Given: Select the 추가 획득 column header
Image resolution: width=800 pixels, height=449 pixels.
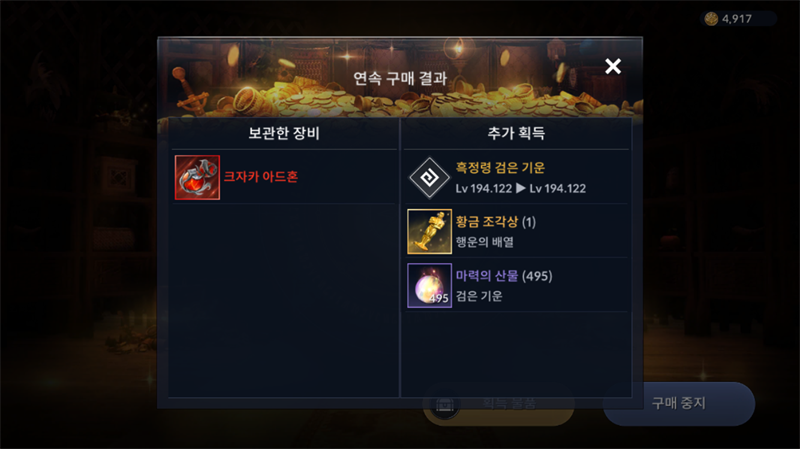Looking at the screenshot, I should point(516,133).
